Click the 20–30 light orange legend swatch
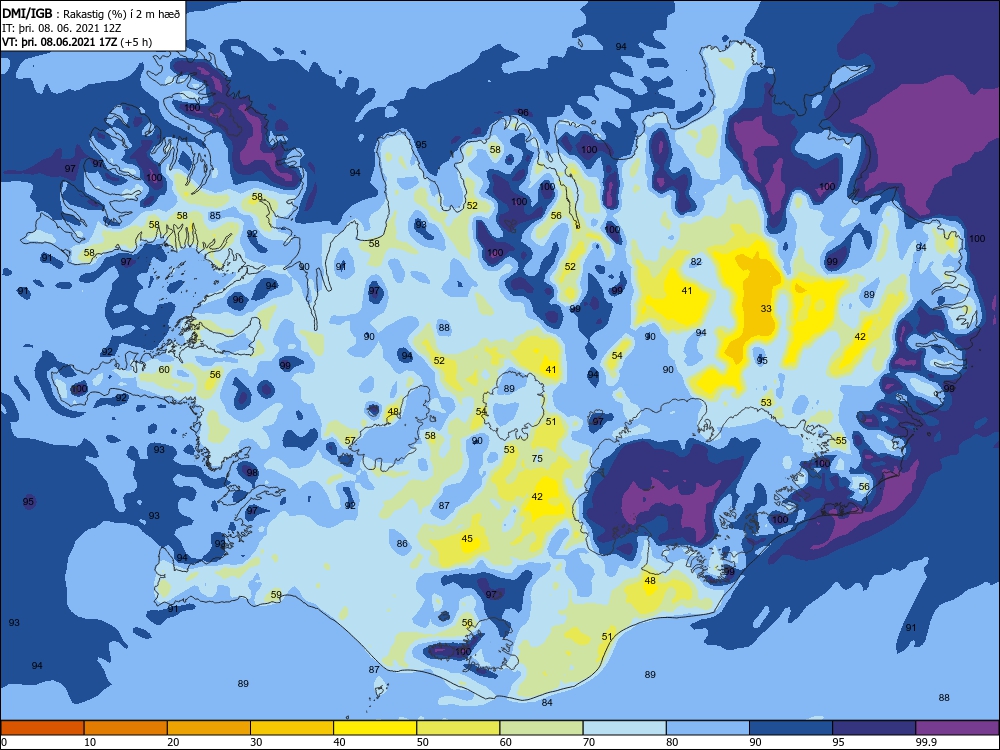 (x=209, y=728)
